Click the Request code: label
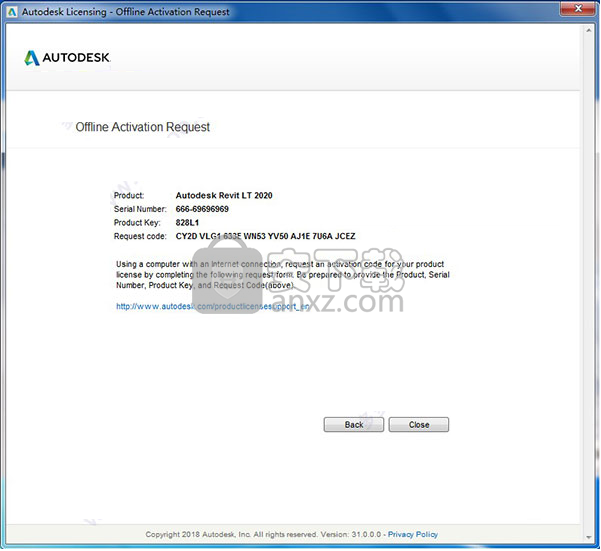The width and height of the screenshot is (601, 551). coord(140,236)
